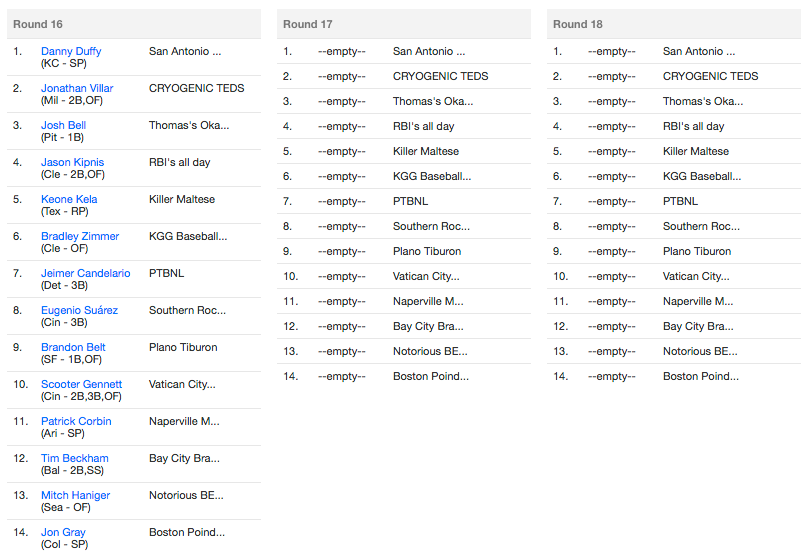Open Tim Beckham profile

(74, 458)
